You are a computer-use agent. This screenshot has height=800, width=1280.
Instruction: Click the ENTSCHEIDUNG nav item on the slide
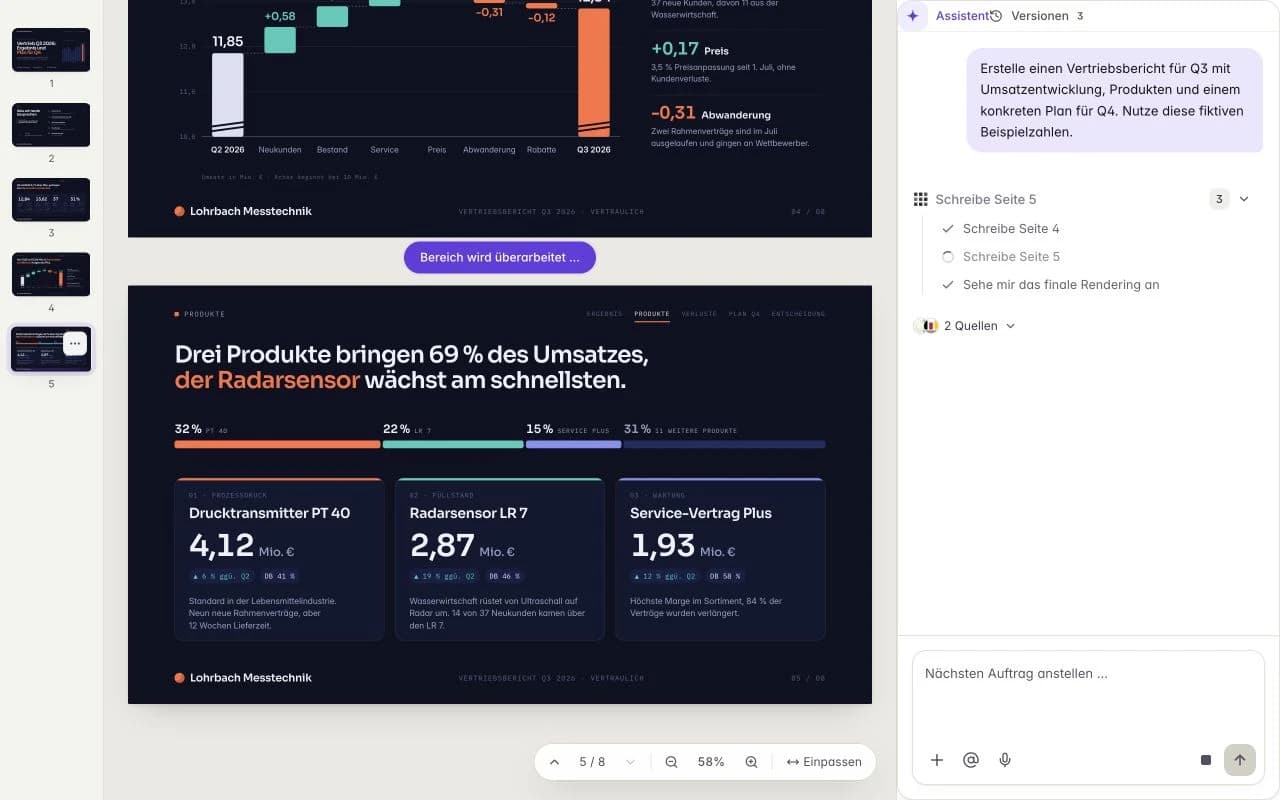[798, 314]
